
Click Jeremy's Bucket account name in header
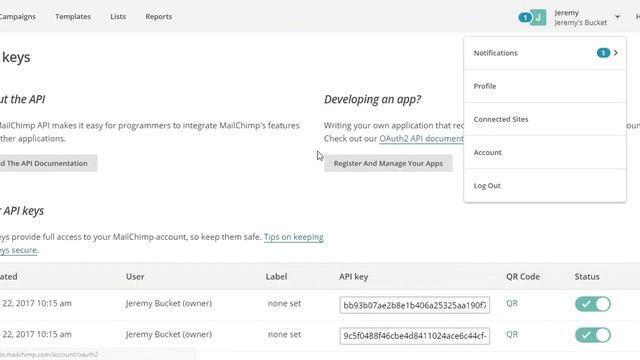pyautogui.click(x=580, y=23)
